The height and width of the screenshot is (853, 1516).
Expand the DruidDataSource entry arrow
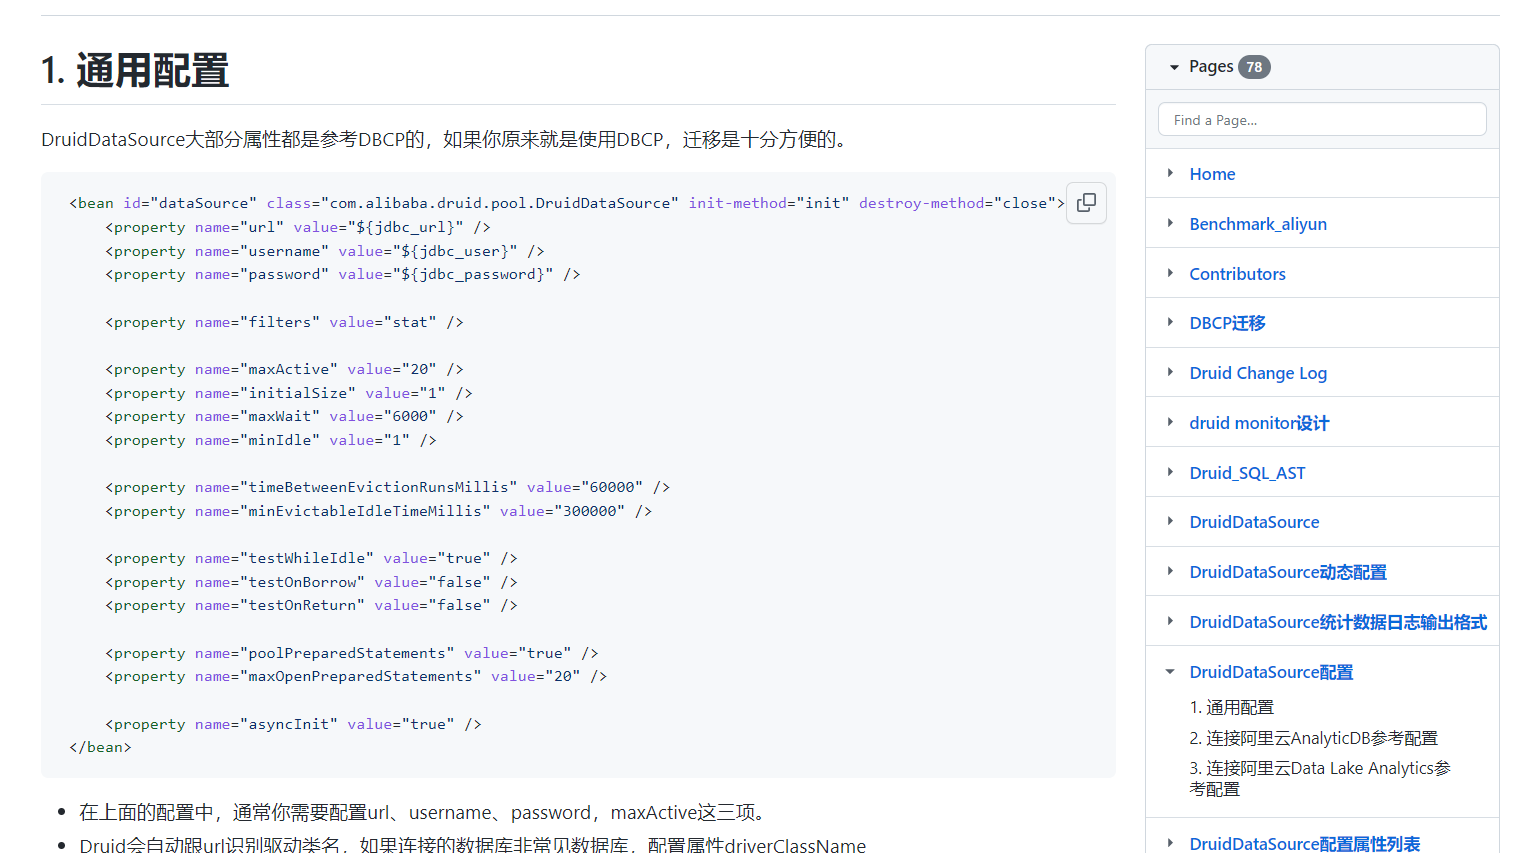coord(1170,521)
